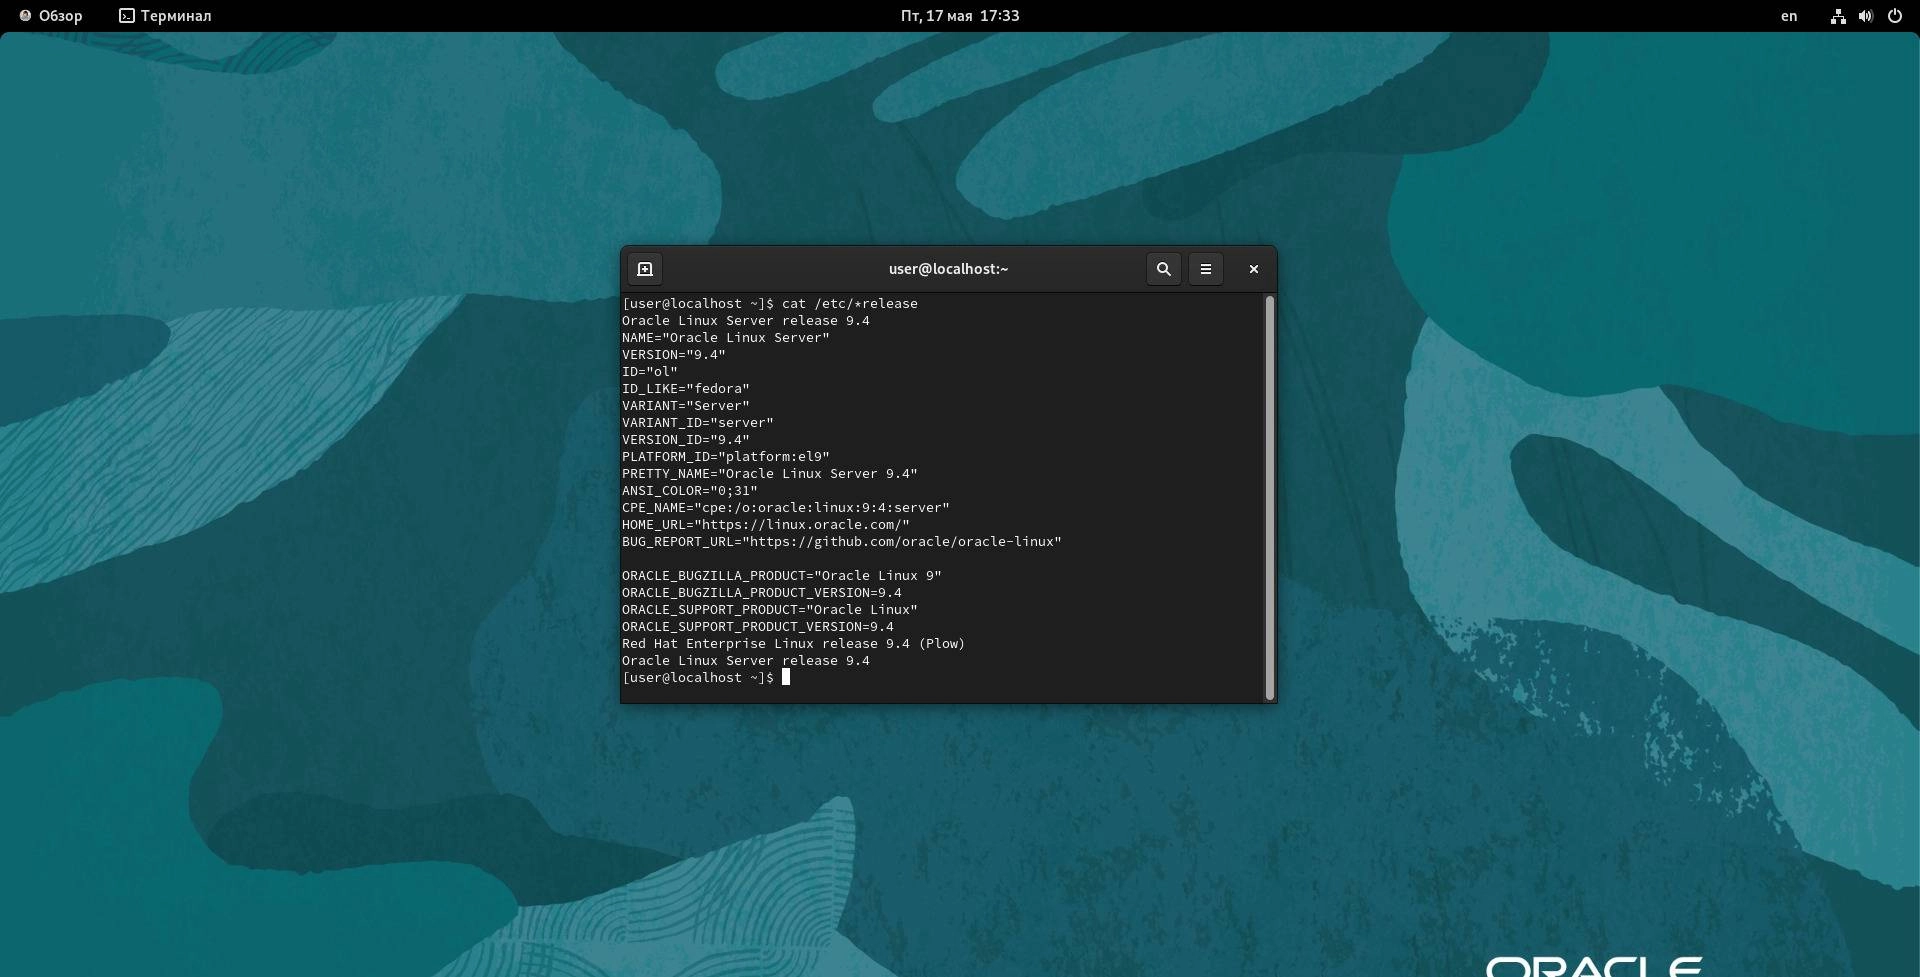The image size is (1920, 977).
Task: Click the ANSI_COLOR="0;31" line
Action: pos(690,491)
